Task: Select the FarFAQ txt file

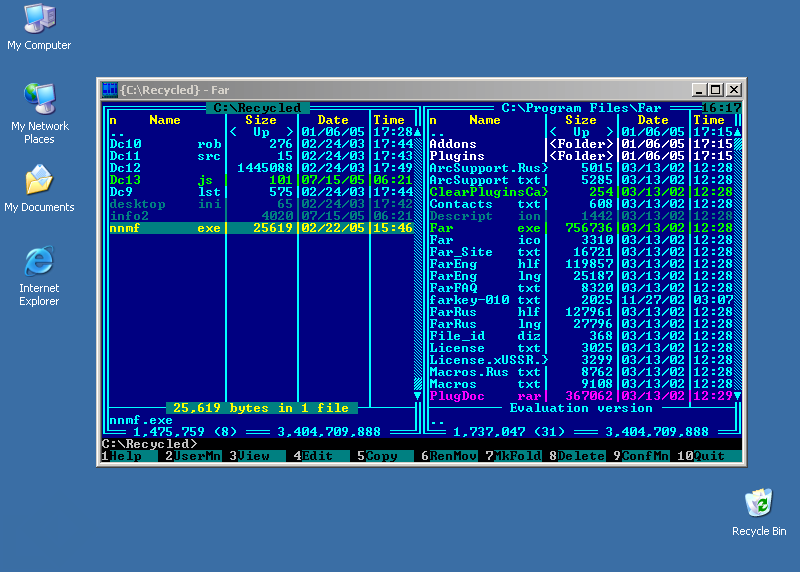Action: coord(581,288)
